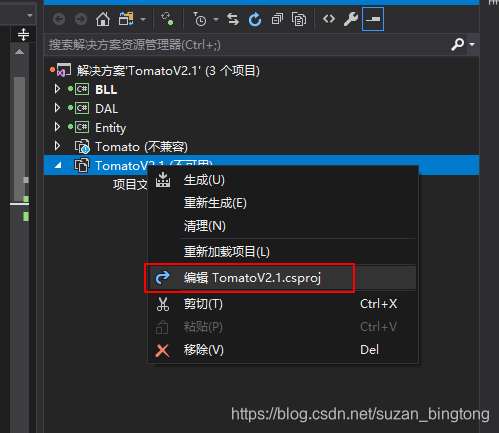Click the solution file icon

[x=63, y=70]
